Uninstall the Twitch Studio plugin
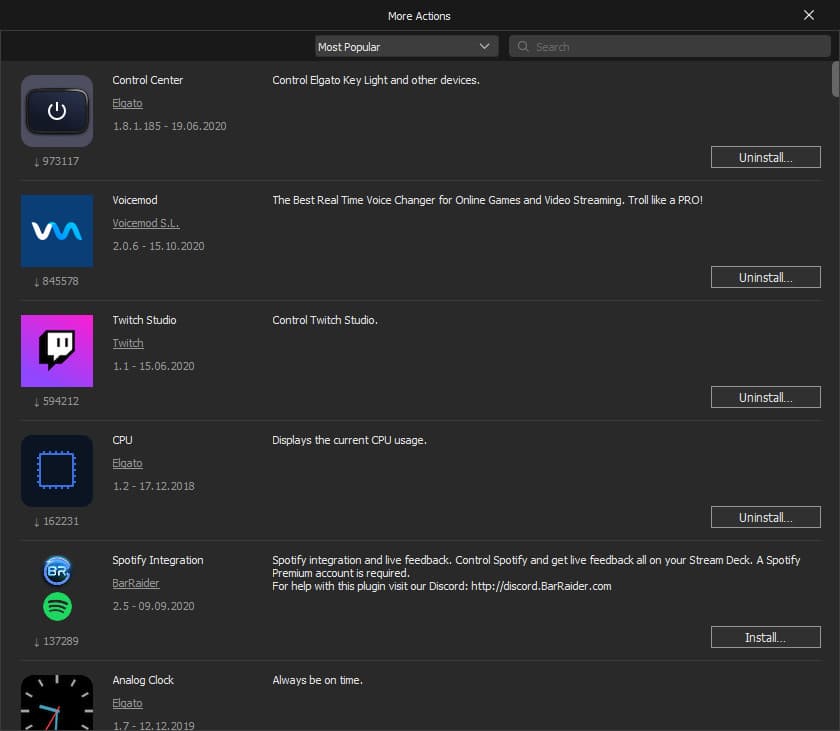The image size is (840, 731). [x=766, y=397]
